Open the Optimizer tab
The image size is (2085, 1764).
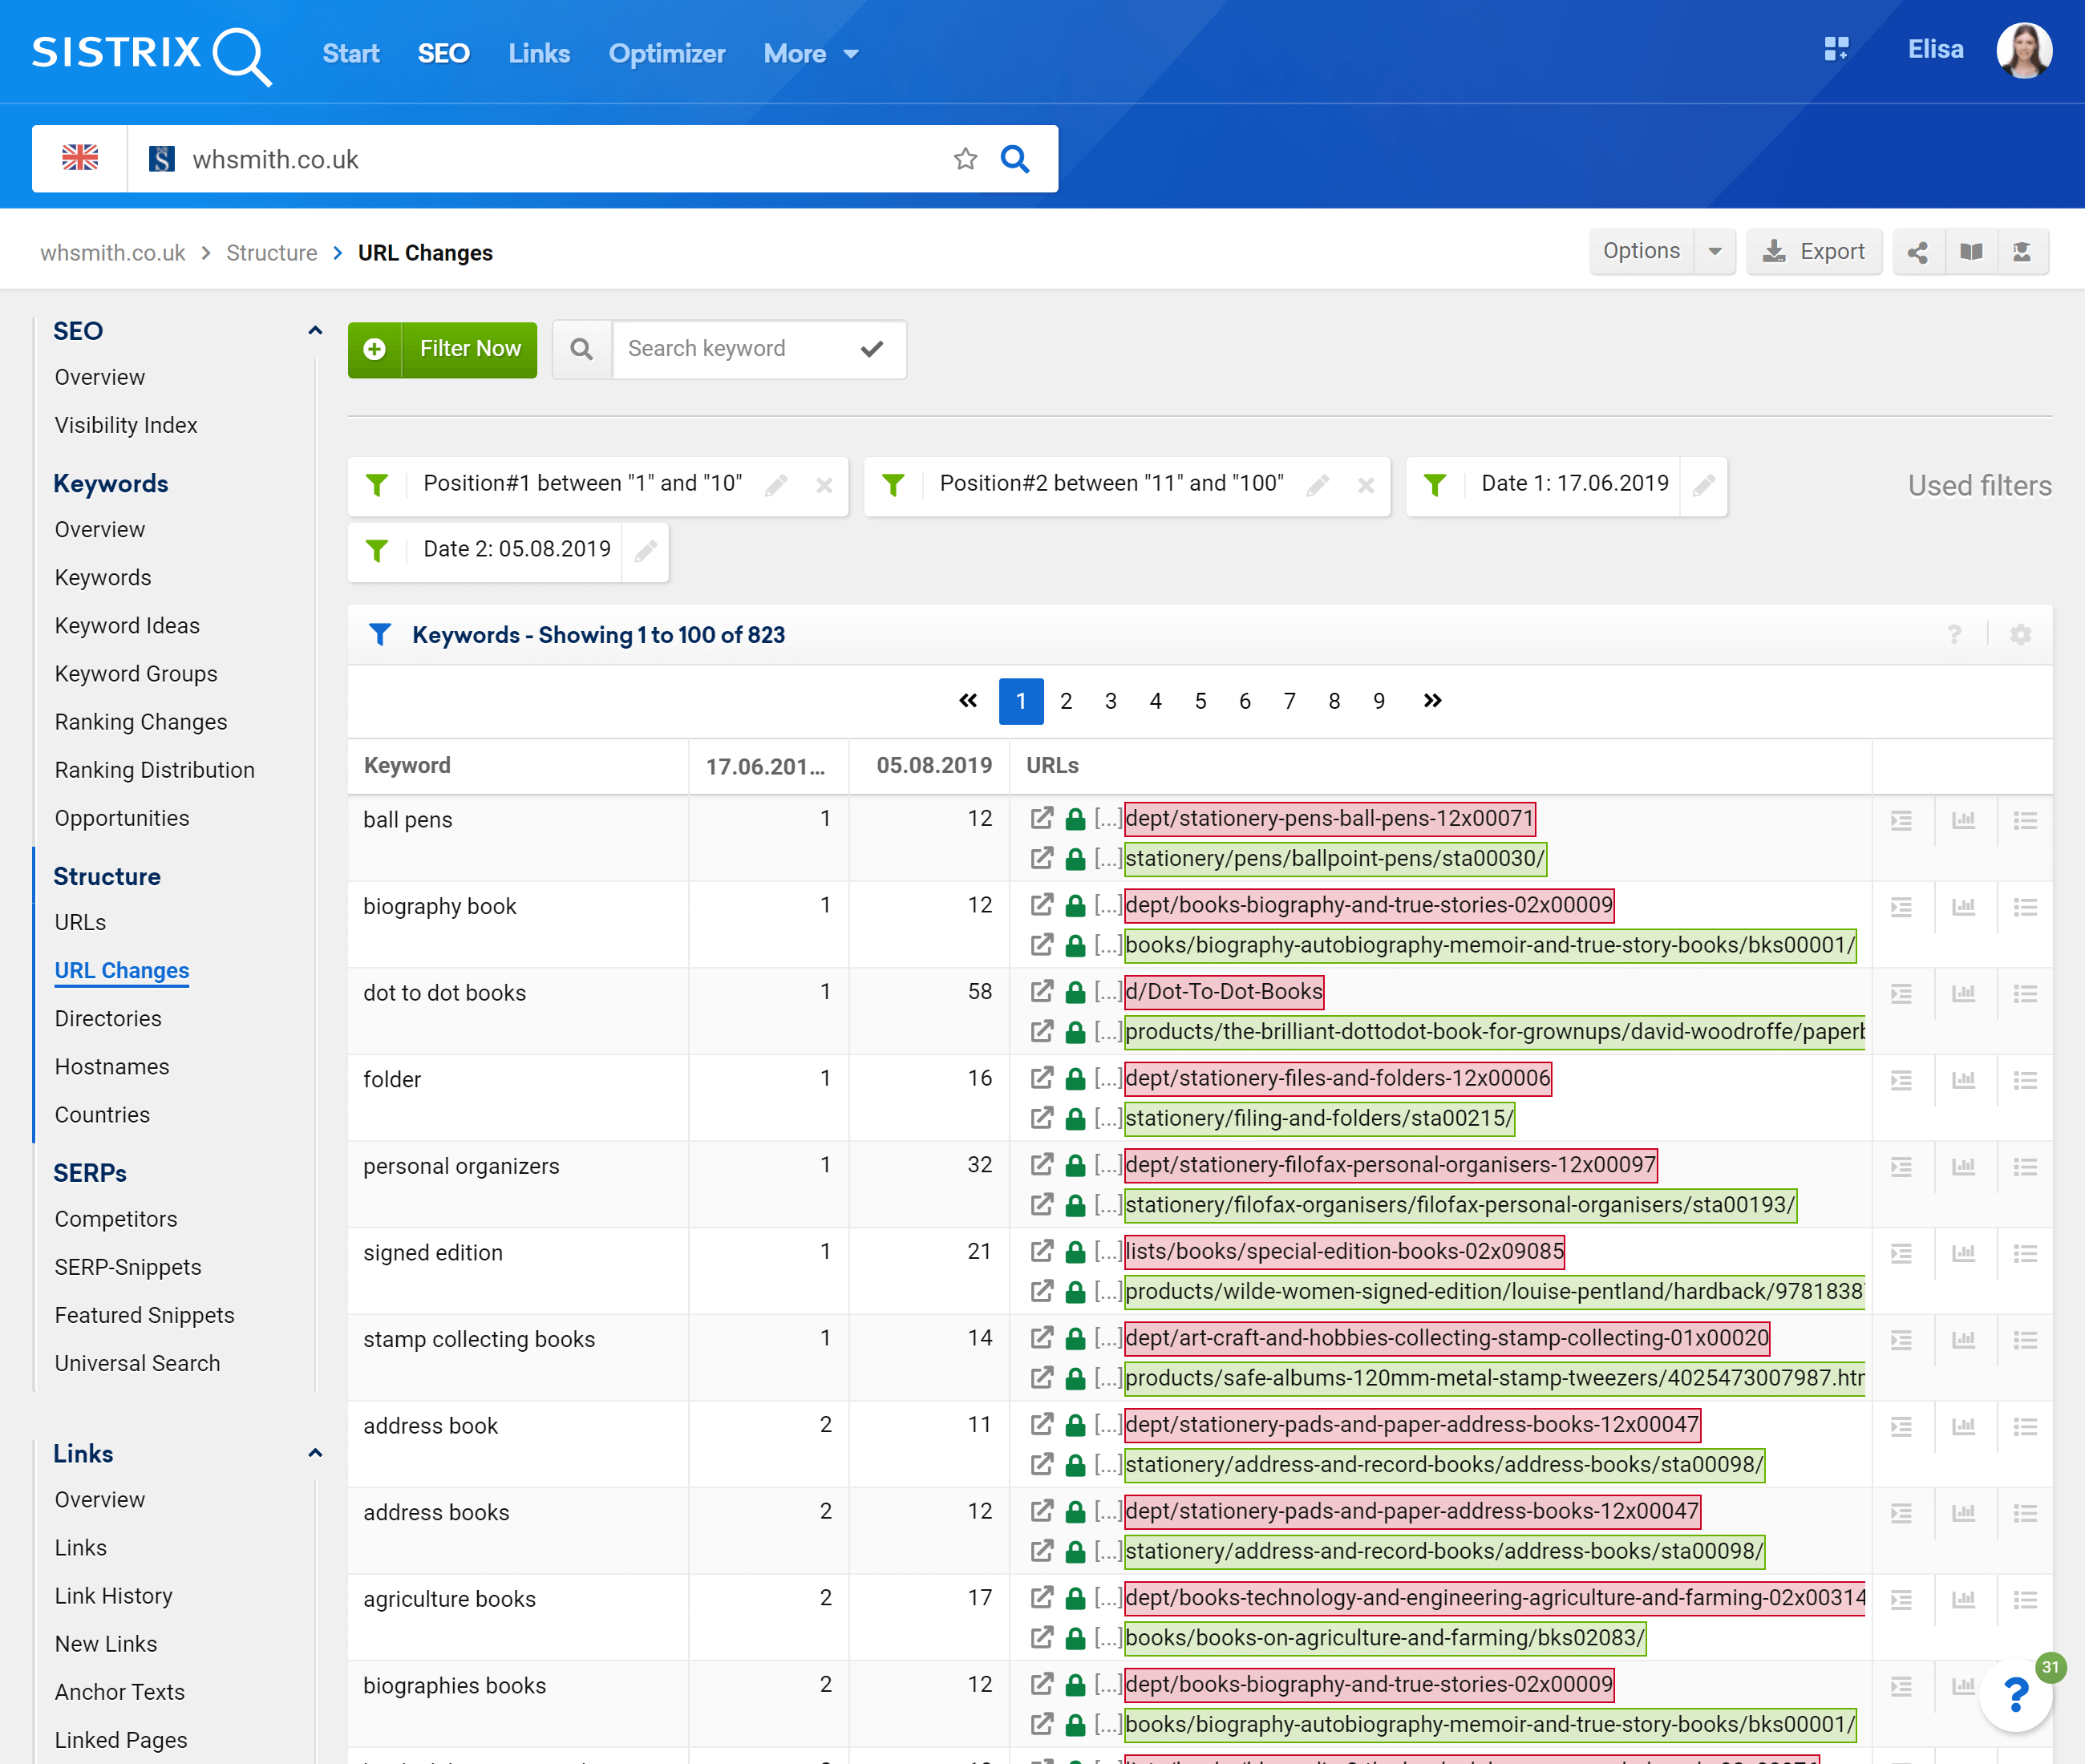[667, 54]
